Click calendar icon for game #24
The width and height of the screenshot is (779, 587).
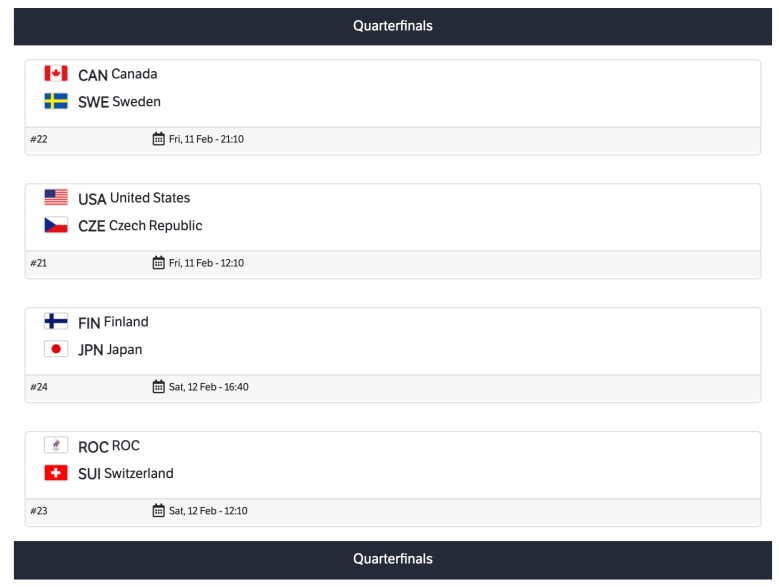pyautogui.click(x=158, y=387)
